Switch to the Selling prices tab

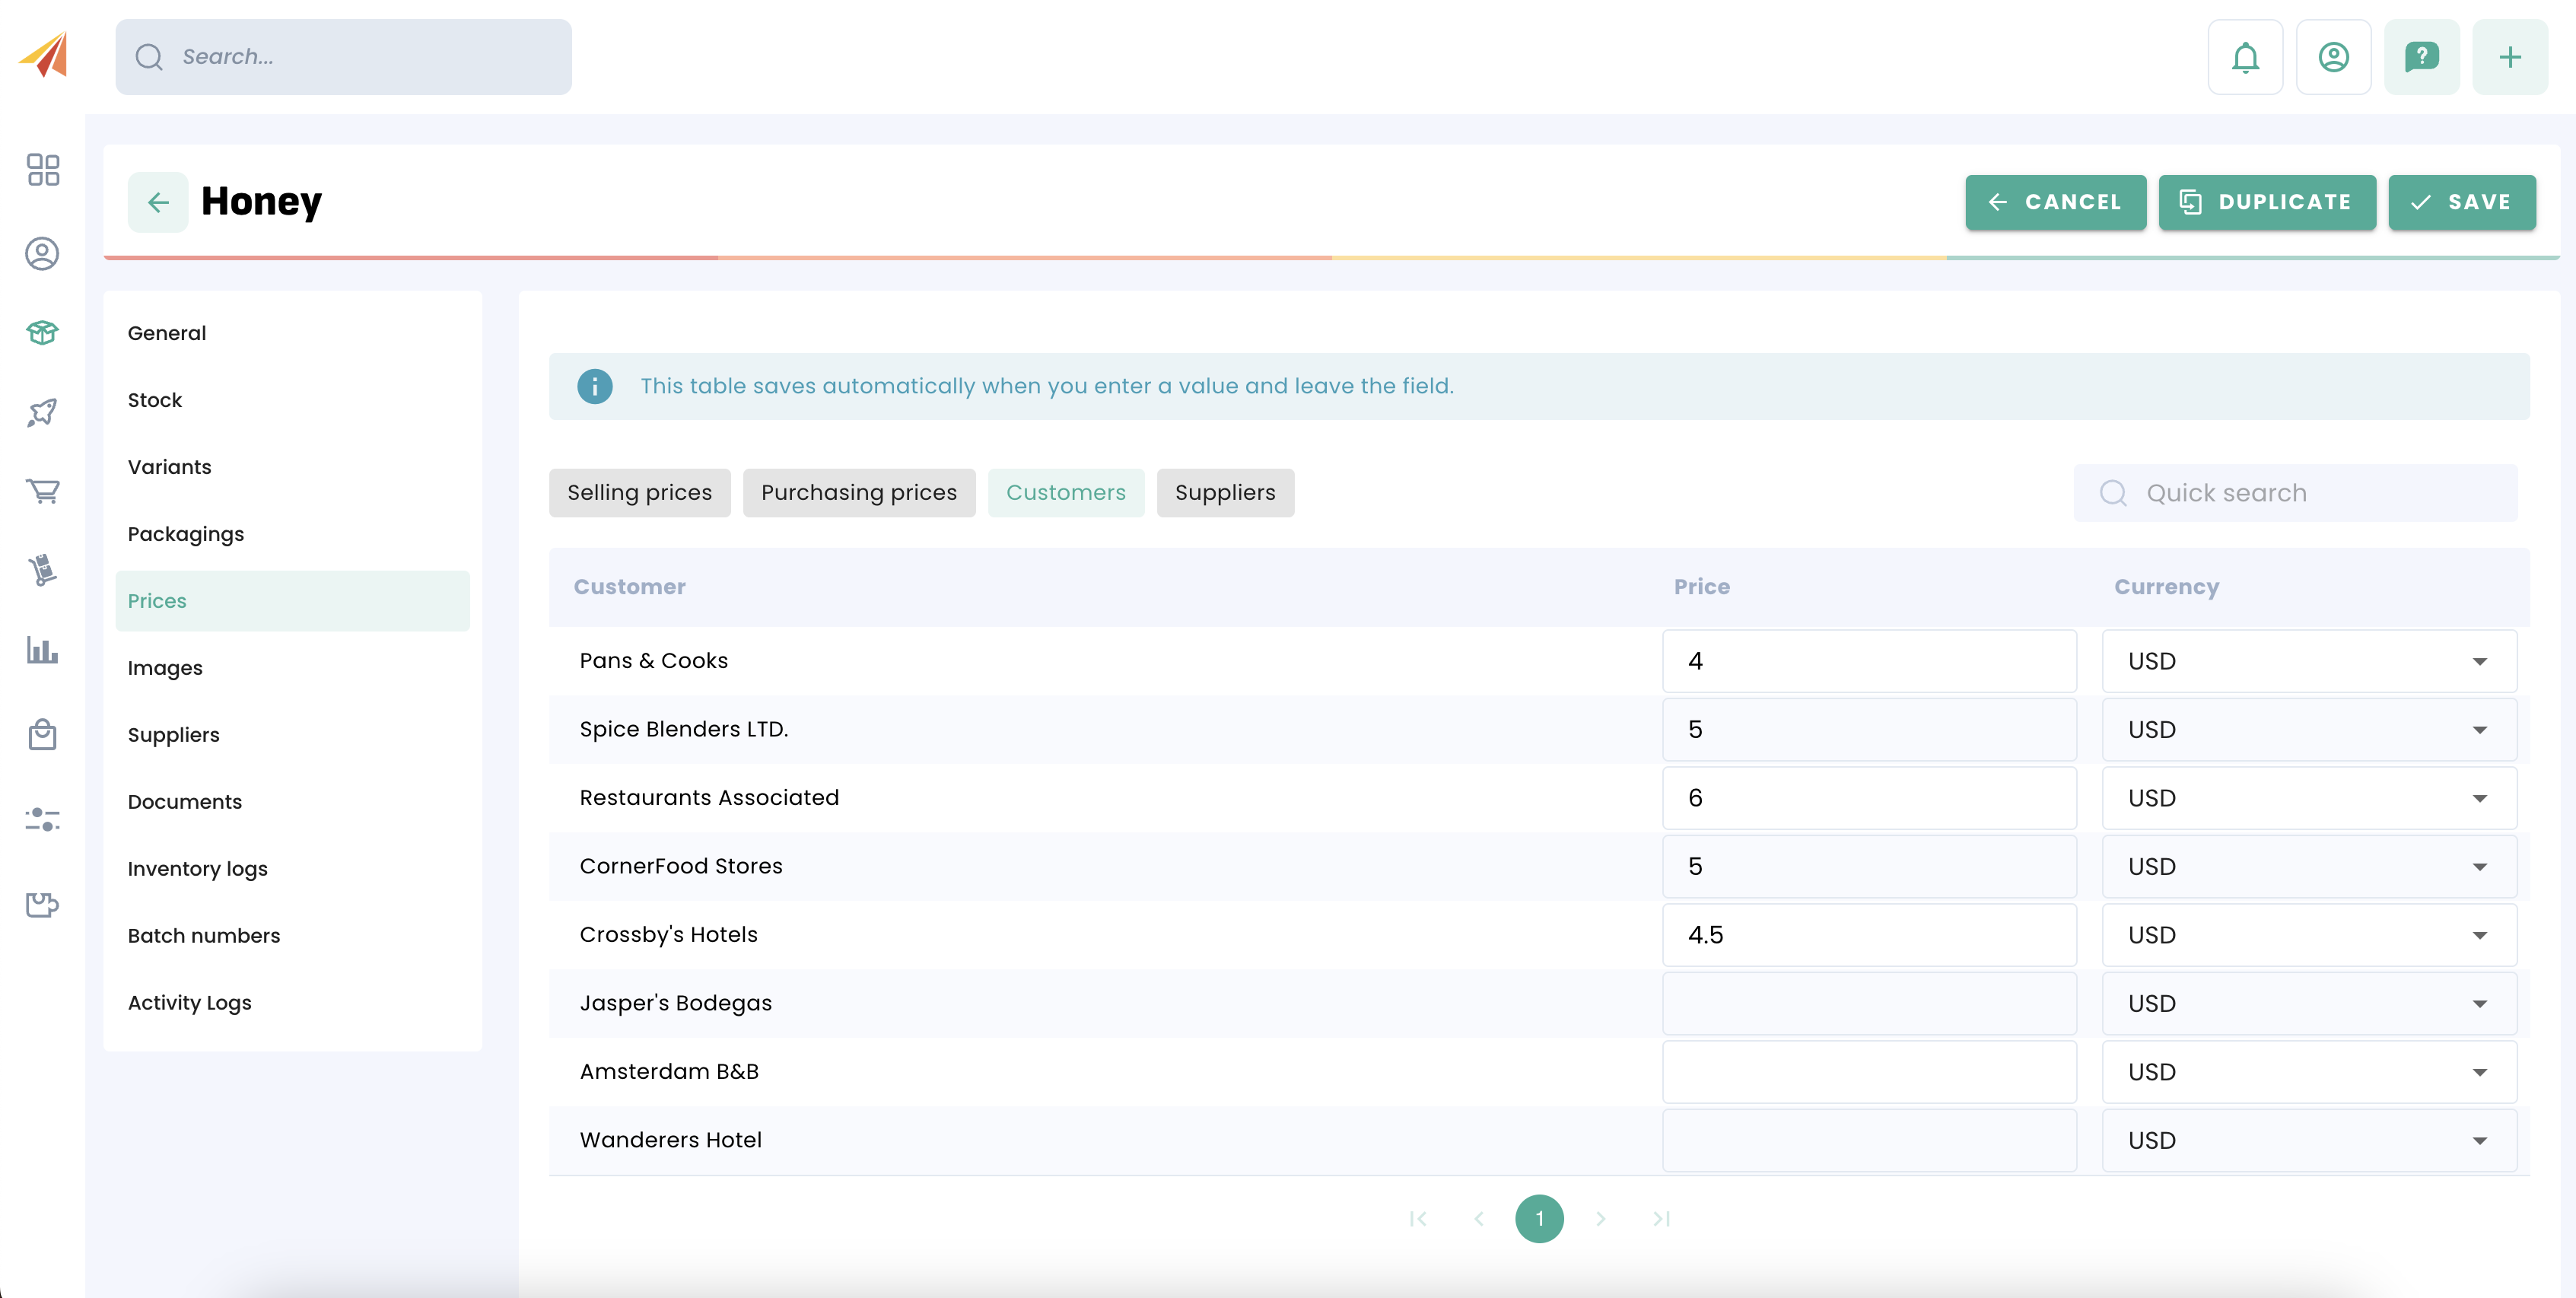[x=639, y=493]
